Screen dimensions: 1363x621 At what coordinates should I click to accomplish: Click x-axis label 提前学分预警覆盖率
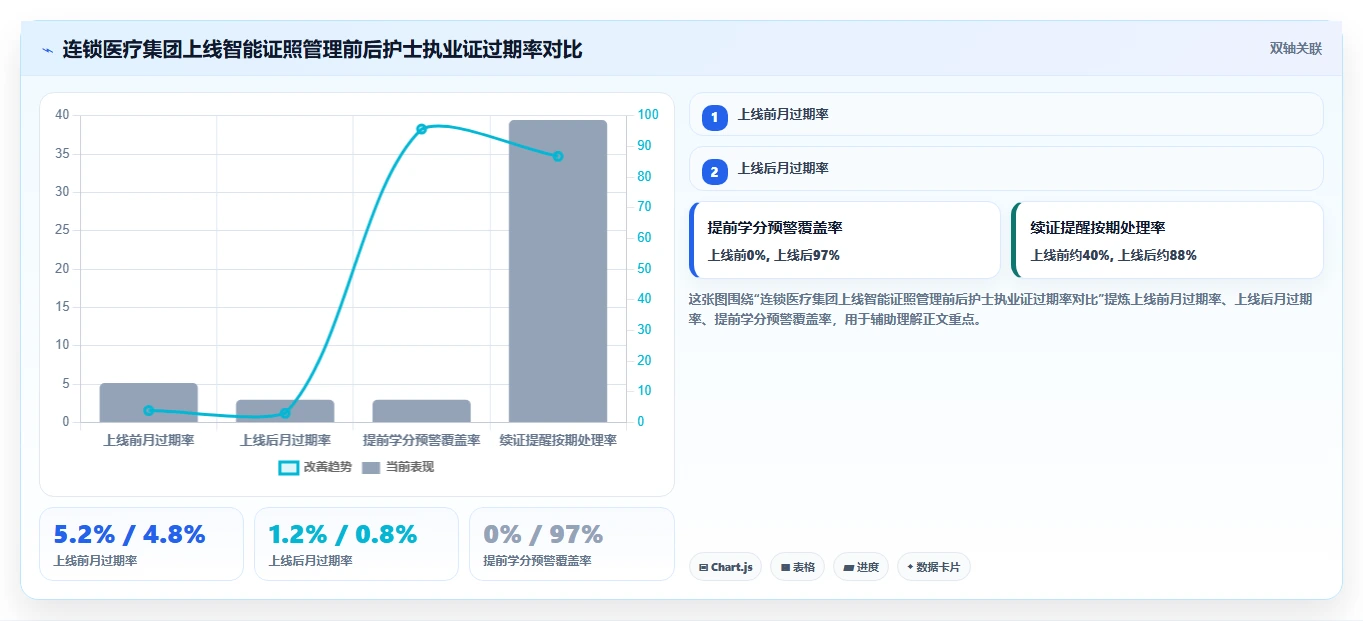421,440
